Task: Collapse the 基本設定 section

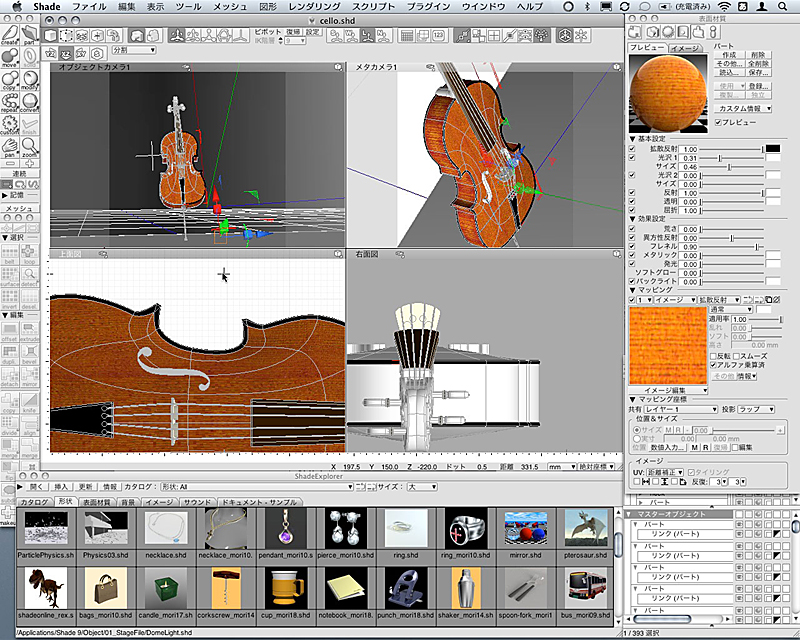Action: 632,138
